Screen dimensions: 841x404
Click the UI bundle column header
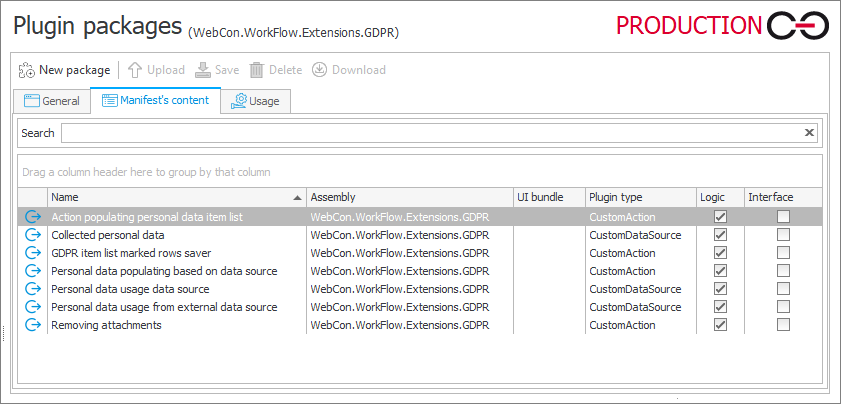[x=549, y=197]
